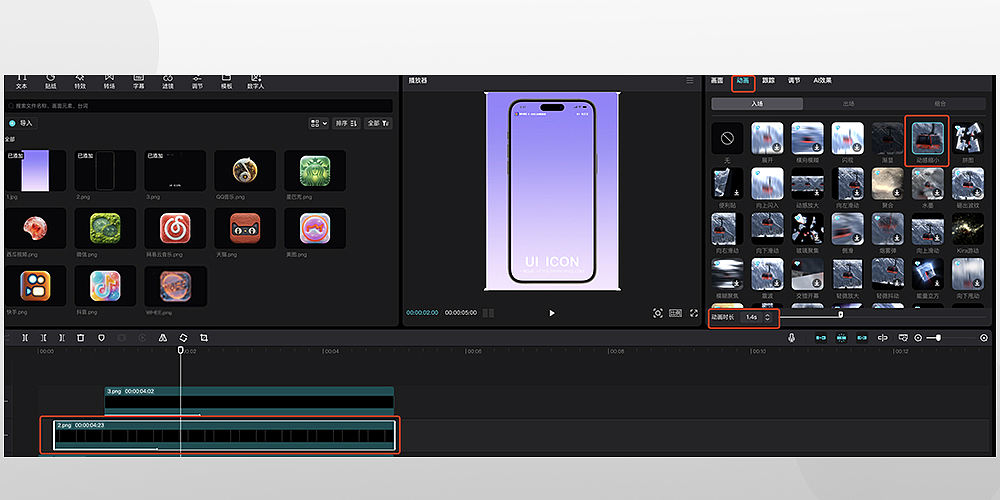Viewport: 1000px width, 500px height.
Task: Open the 贴纸 stickers tab
Action: coord(50,81)
